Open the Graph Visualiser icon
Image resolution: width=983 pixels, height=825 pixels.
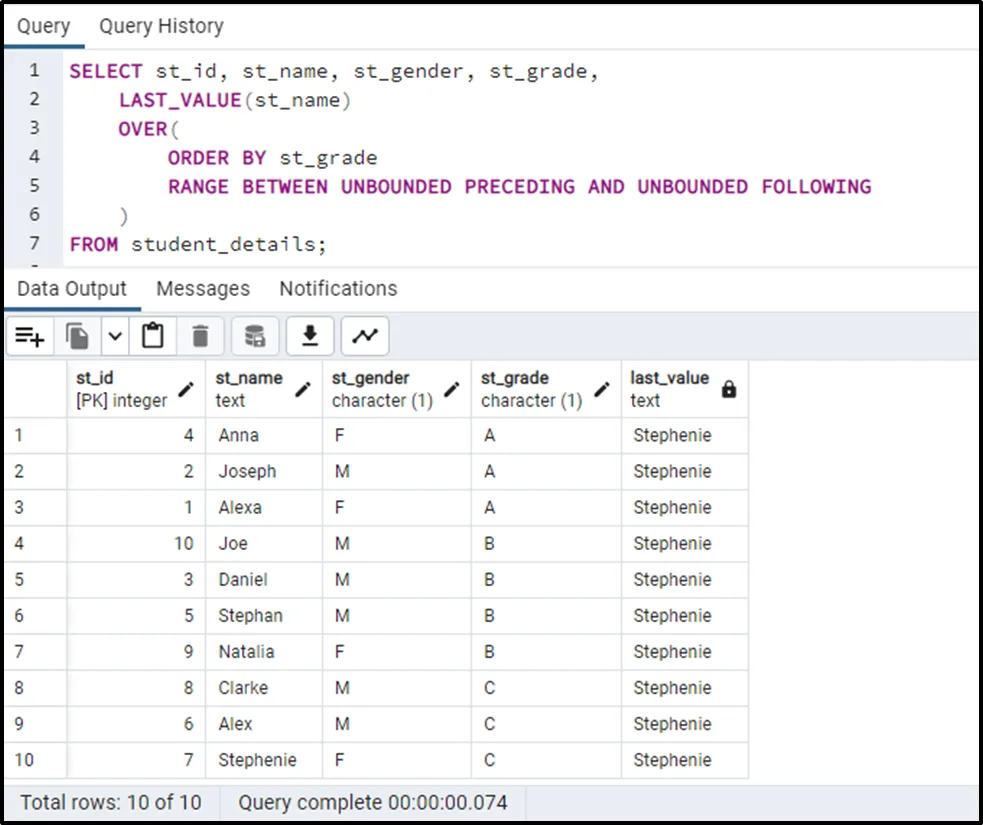click(x=365, y=337)
